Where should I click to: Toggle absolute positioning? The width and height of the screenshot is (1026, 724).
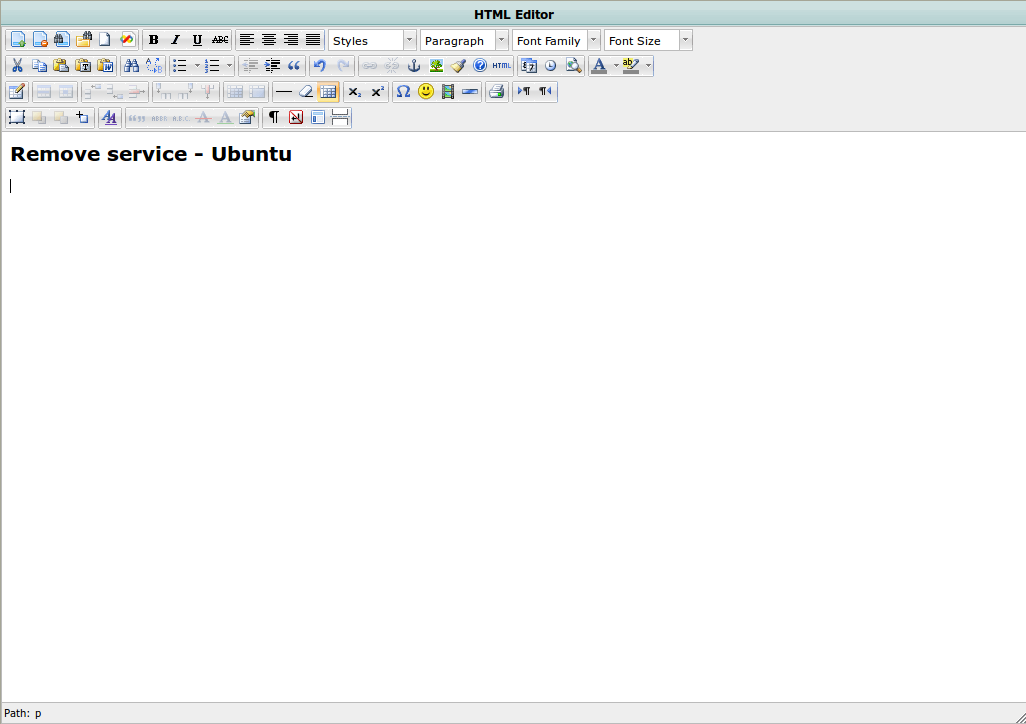pyautogui.click(x=82, y=118)
